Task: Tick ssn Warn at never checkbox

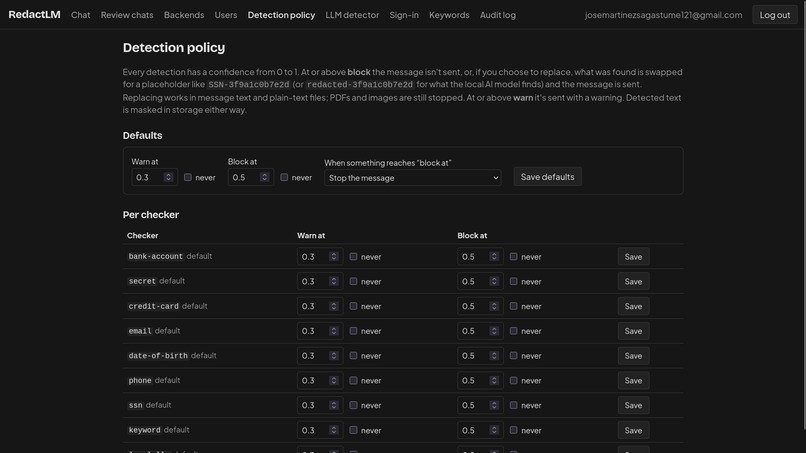Action: pyautogui.click(x=353, y=405)
